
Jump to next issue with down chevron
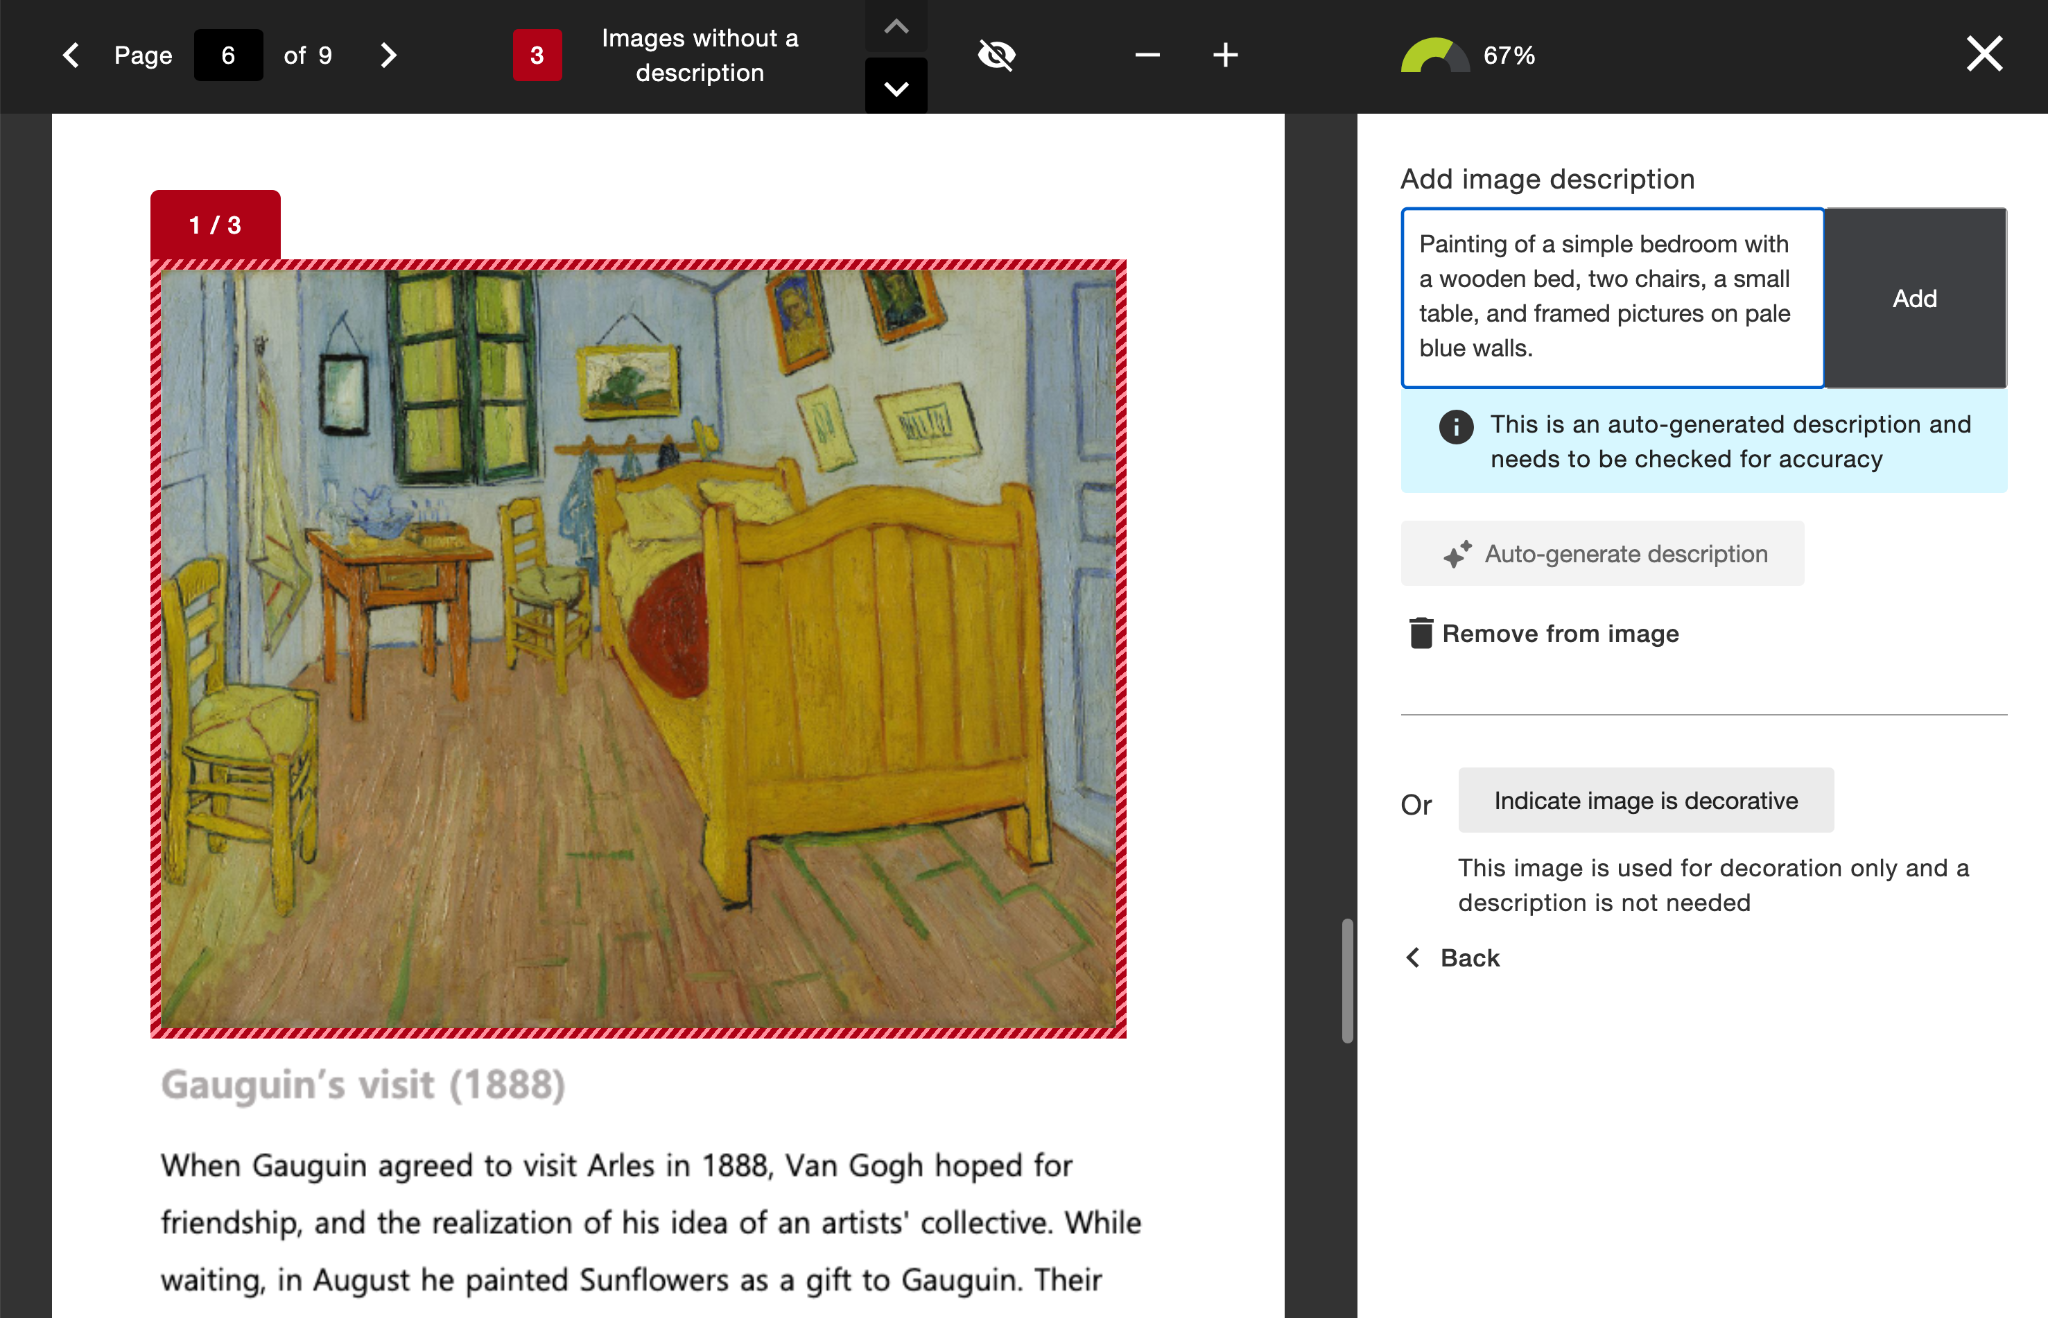coord(896,86)
